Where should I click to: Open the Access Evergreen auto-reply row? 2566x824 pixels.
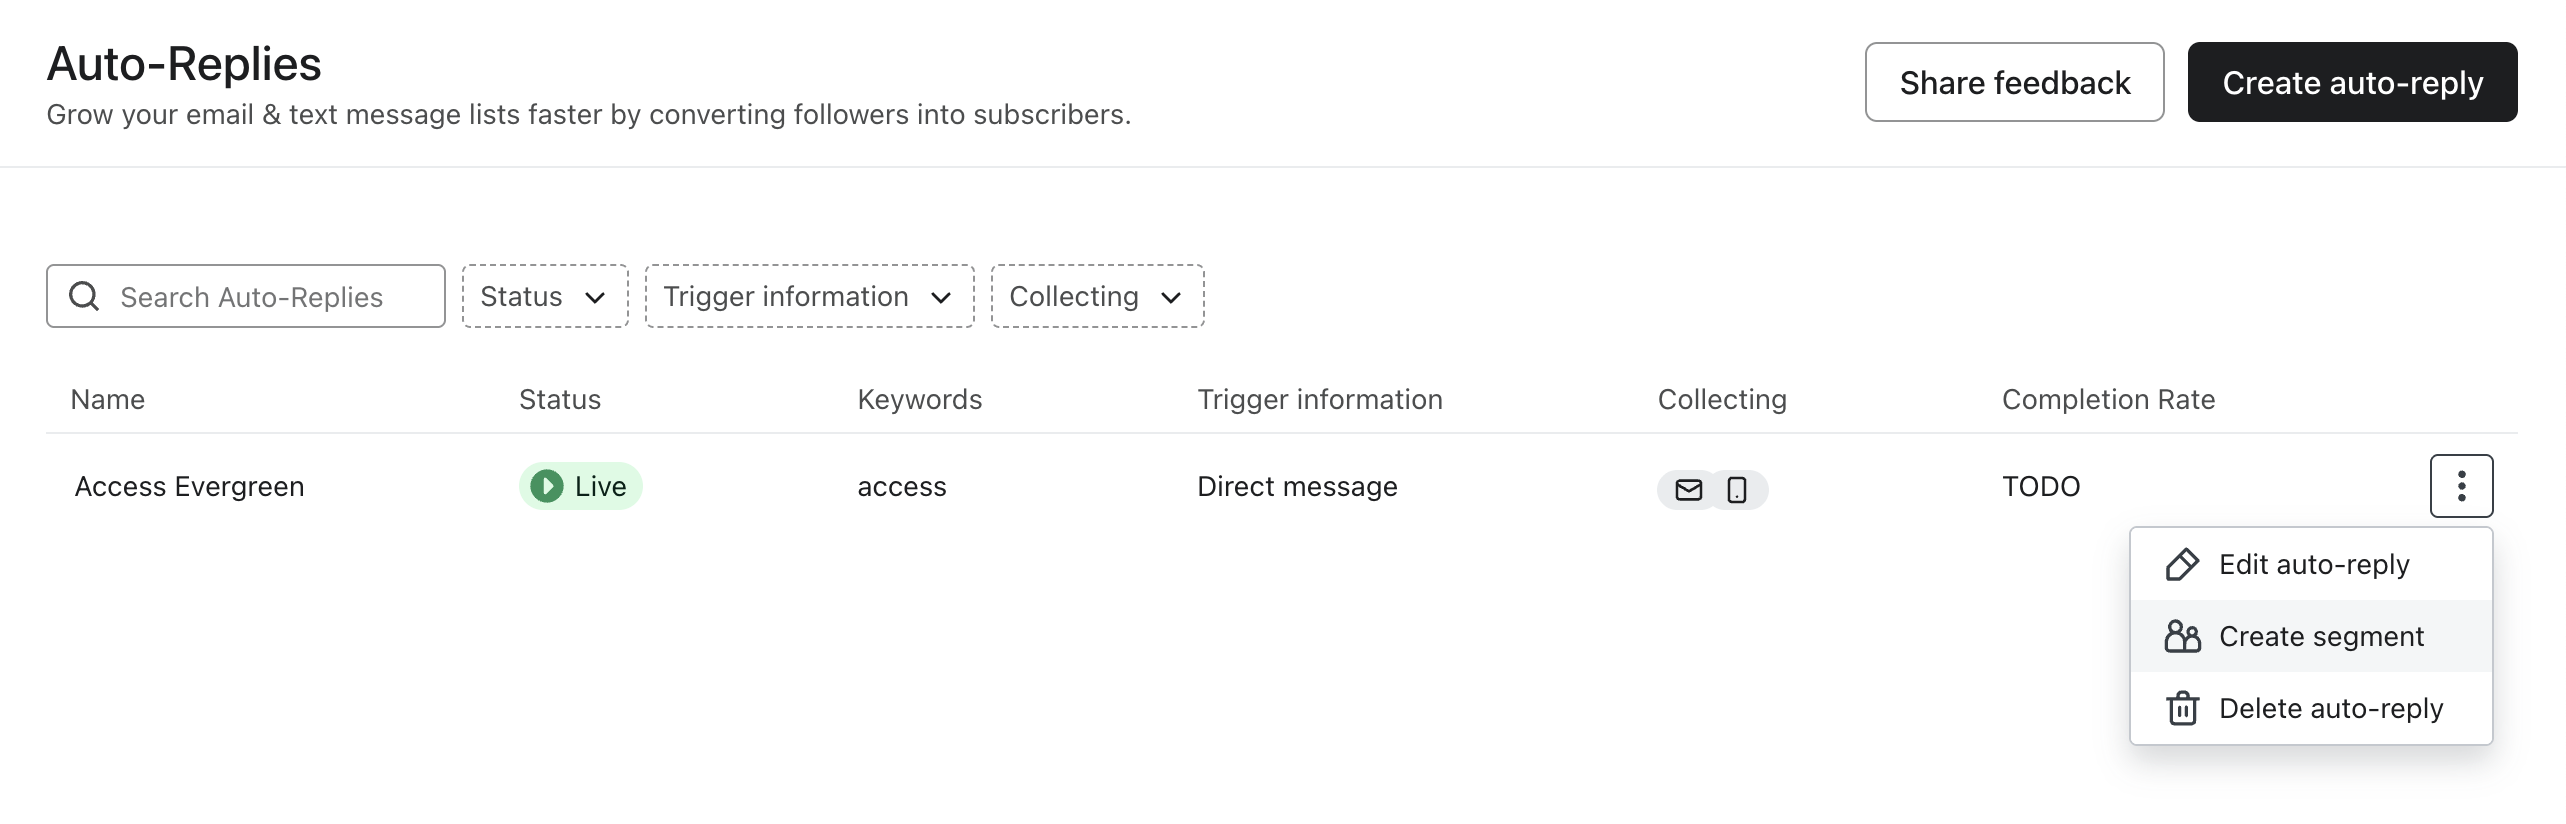[190, 487]
